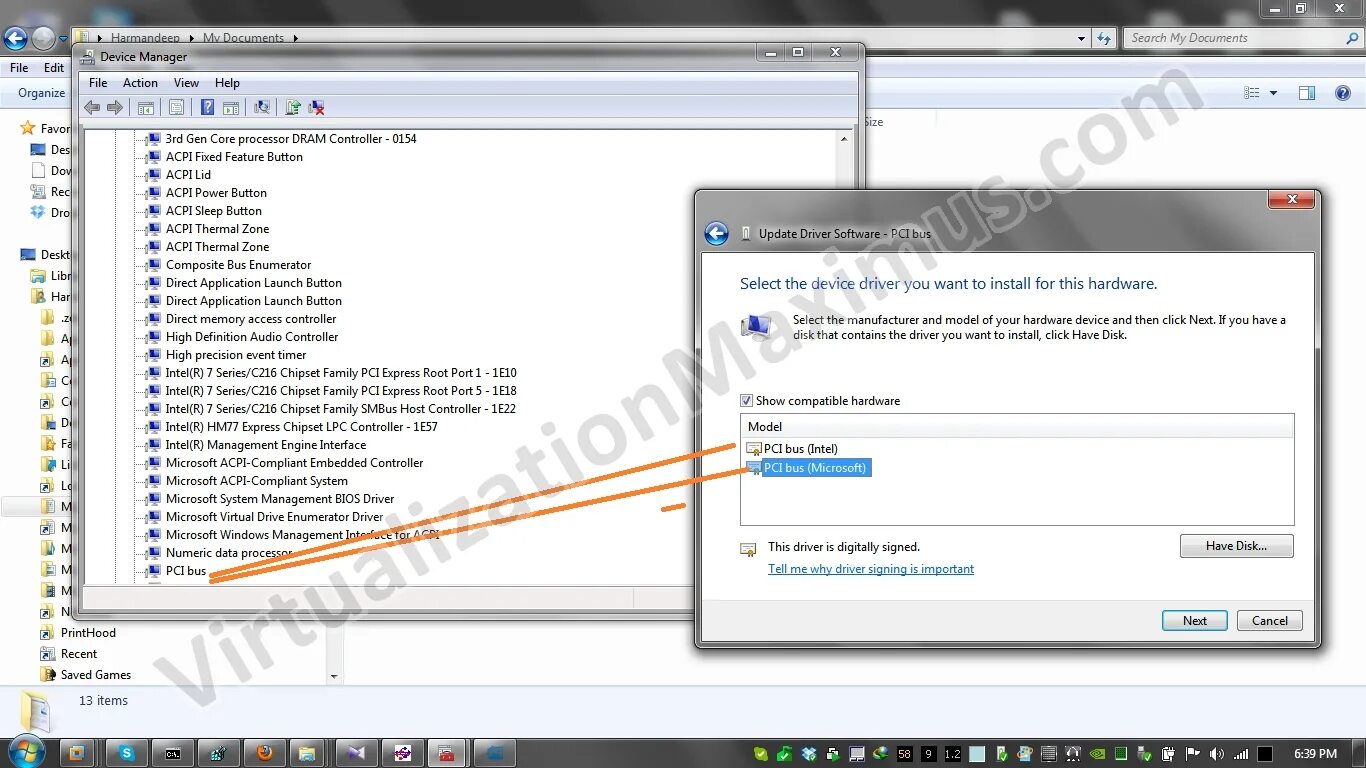
Task: Select Saved Games in Explorer sidebar
Action: tap(96, 675)
